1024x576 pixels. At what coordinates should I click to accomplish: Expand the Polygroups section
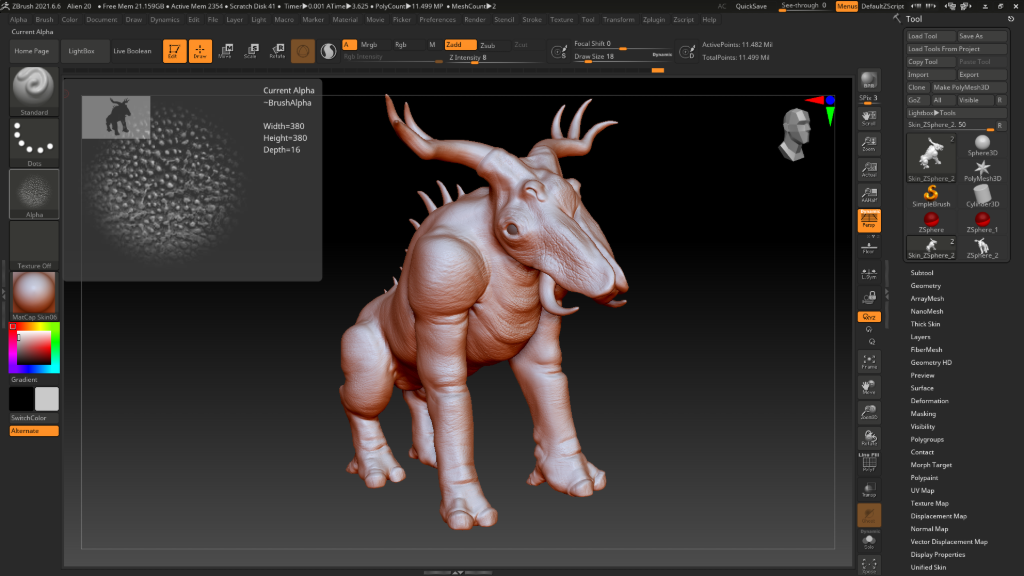pos(927,440)
